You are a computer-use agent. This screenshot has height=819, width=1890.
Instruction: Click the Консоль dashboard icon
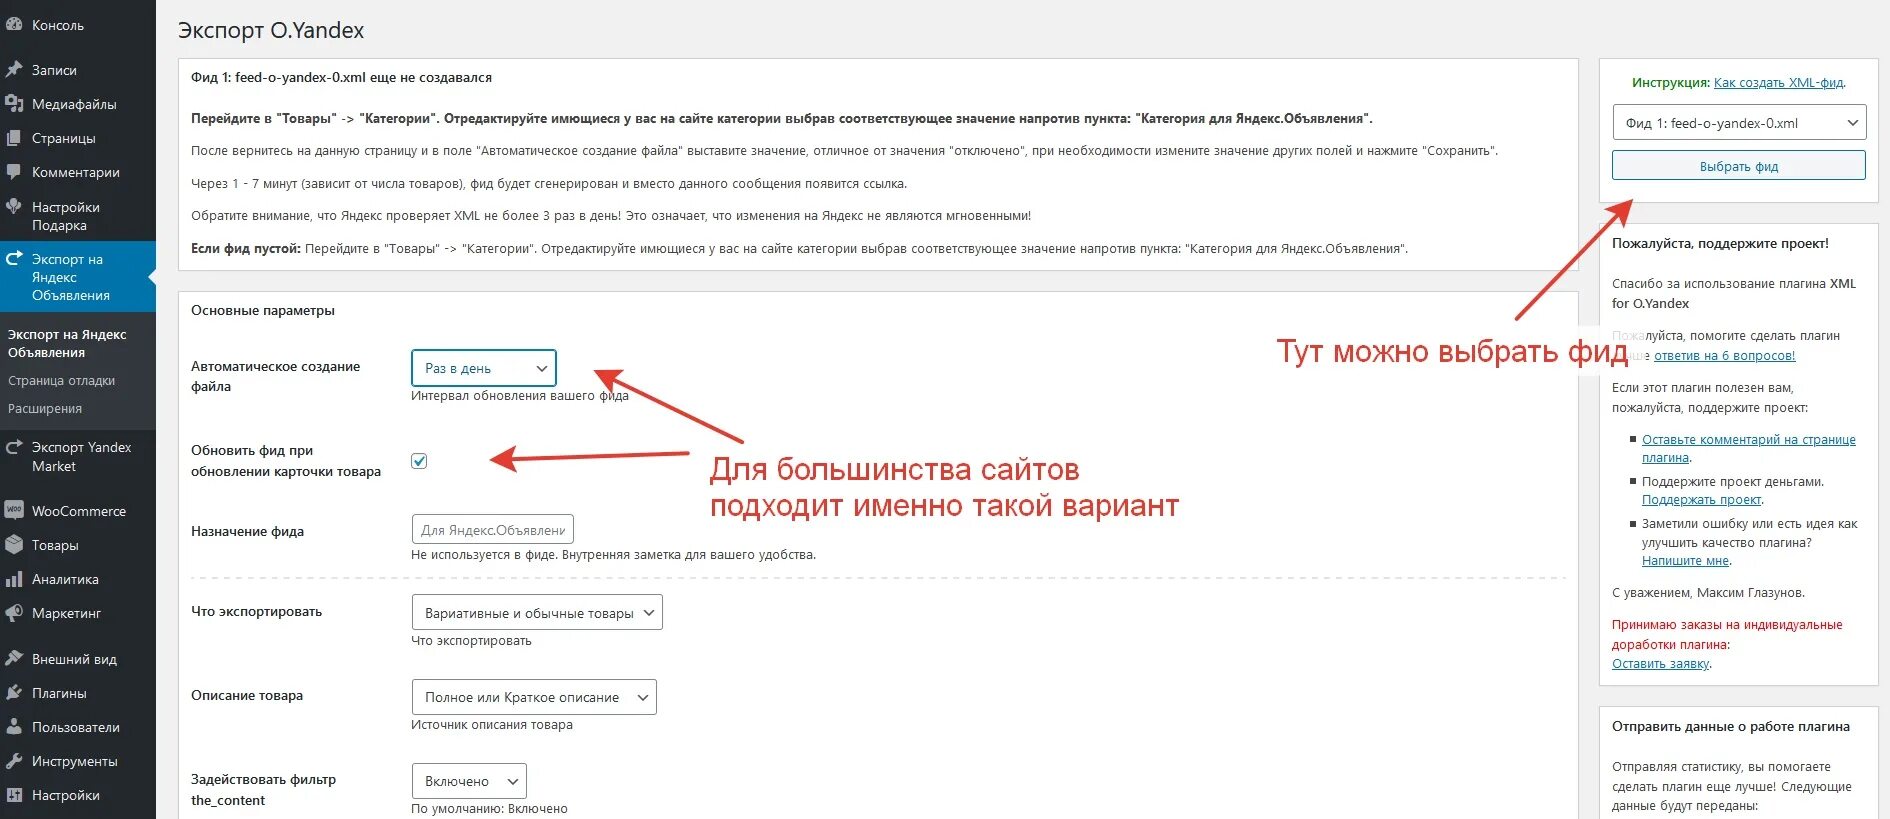pos(14,25)
